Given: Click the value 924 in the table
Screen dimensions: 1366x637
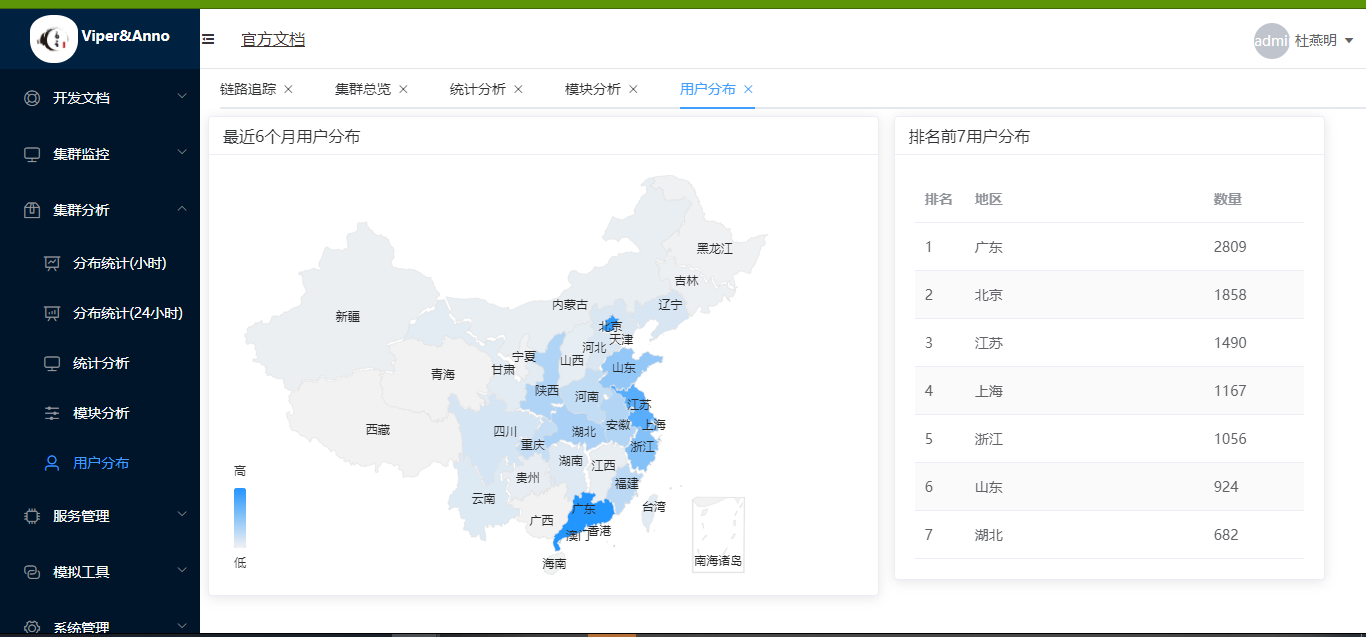Looking at the screenshot, I should point(1226,487).
